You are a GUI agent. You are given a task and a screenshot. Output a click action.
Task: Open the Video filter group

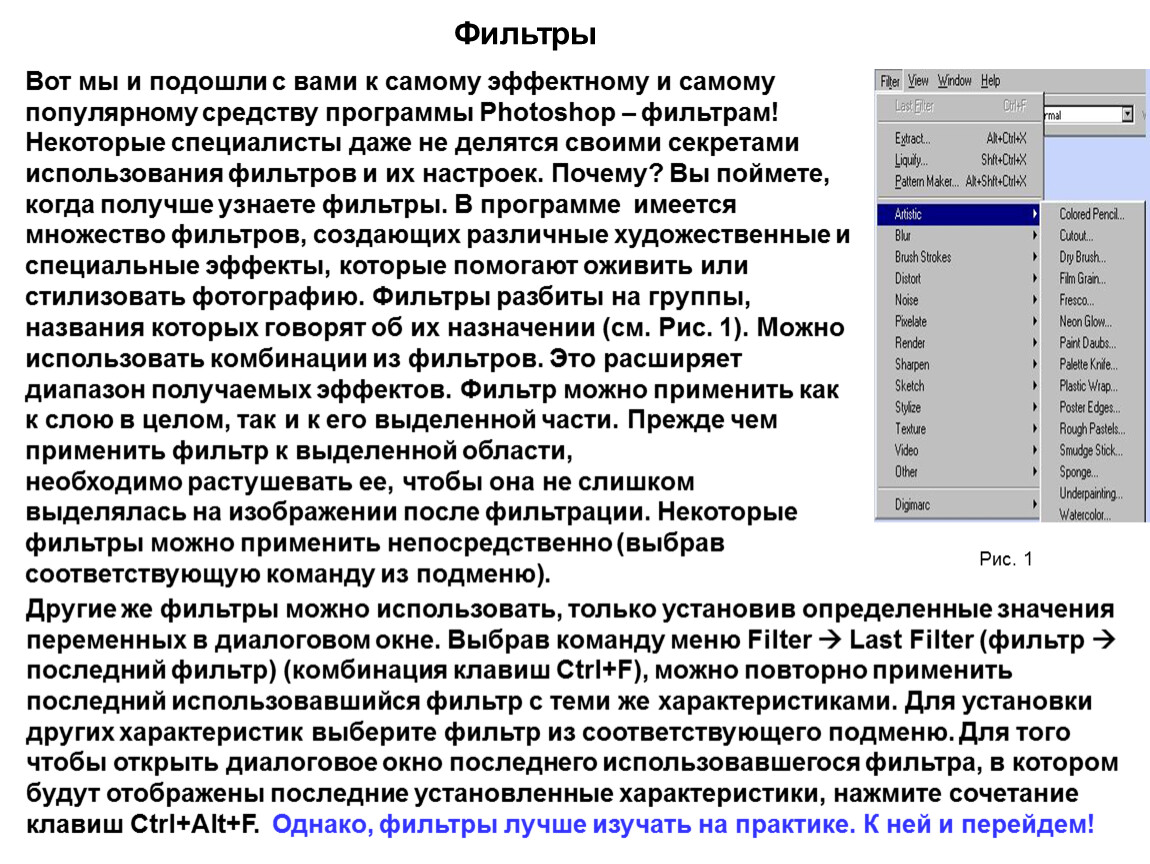(959, 450)
